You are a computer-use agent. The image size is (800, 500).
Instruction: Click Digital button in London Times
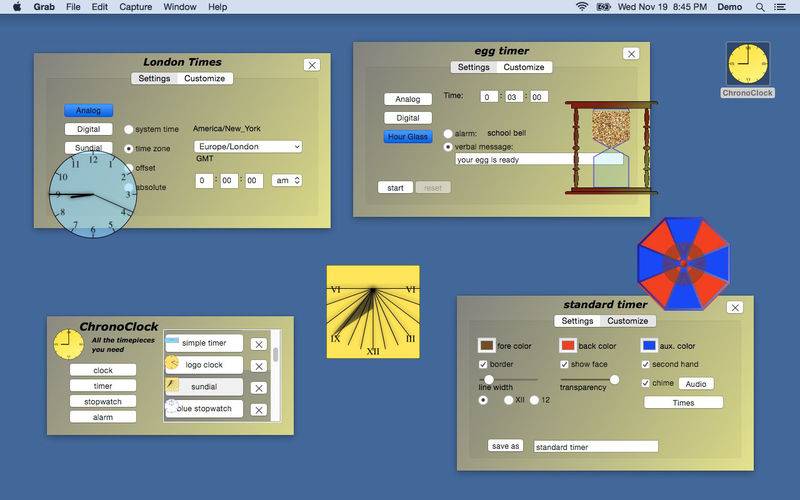[89, 130]
